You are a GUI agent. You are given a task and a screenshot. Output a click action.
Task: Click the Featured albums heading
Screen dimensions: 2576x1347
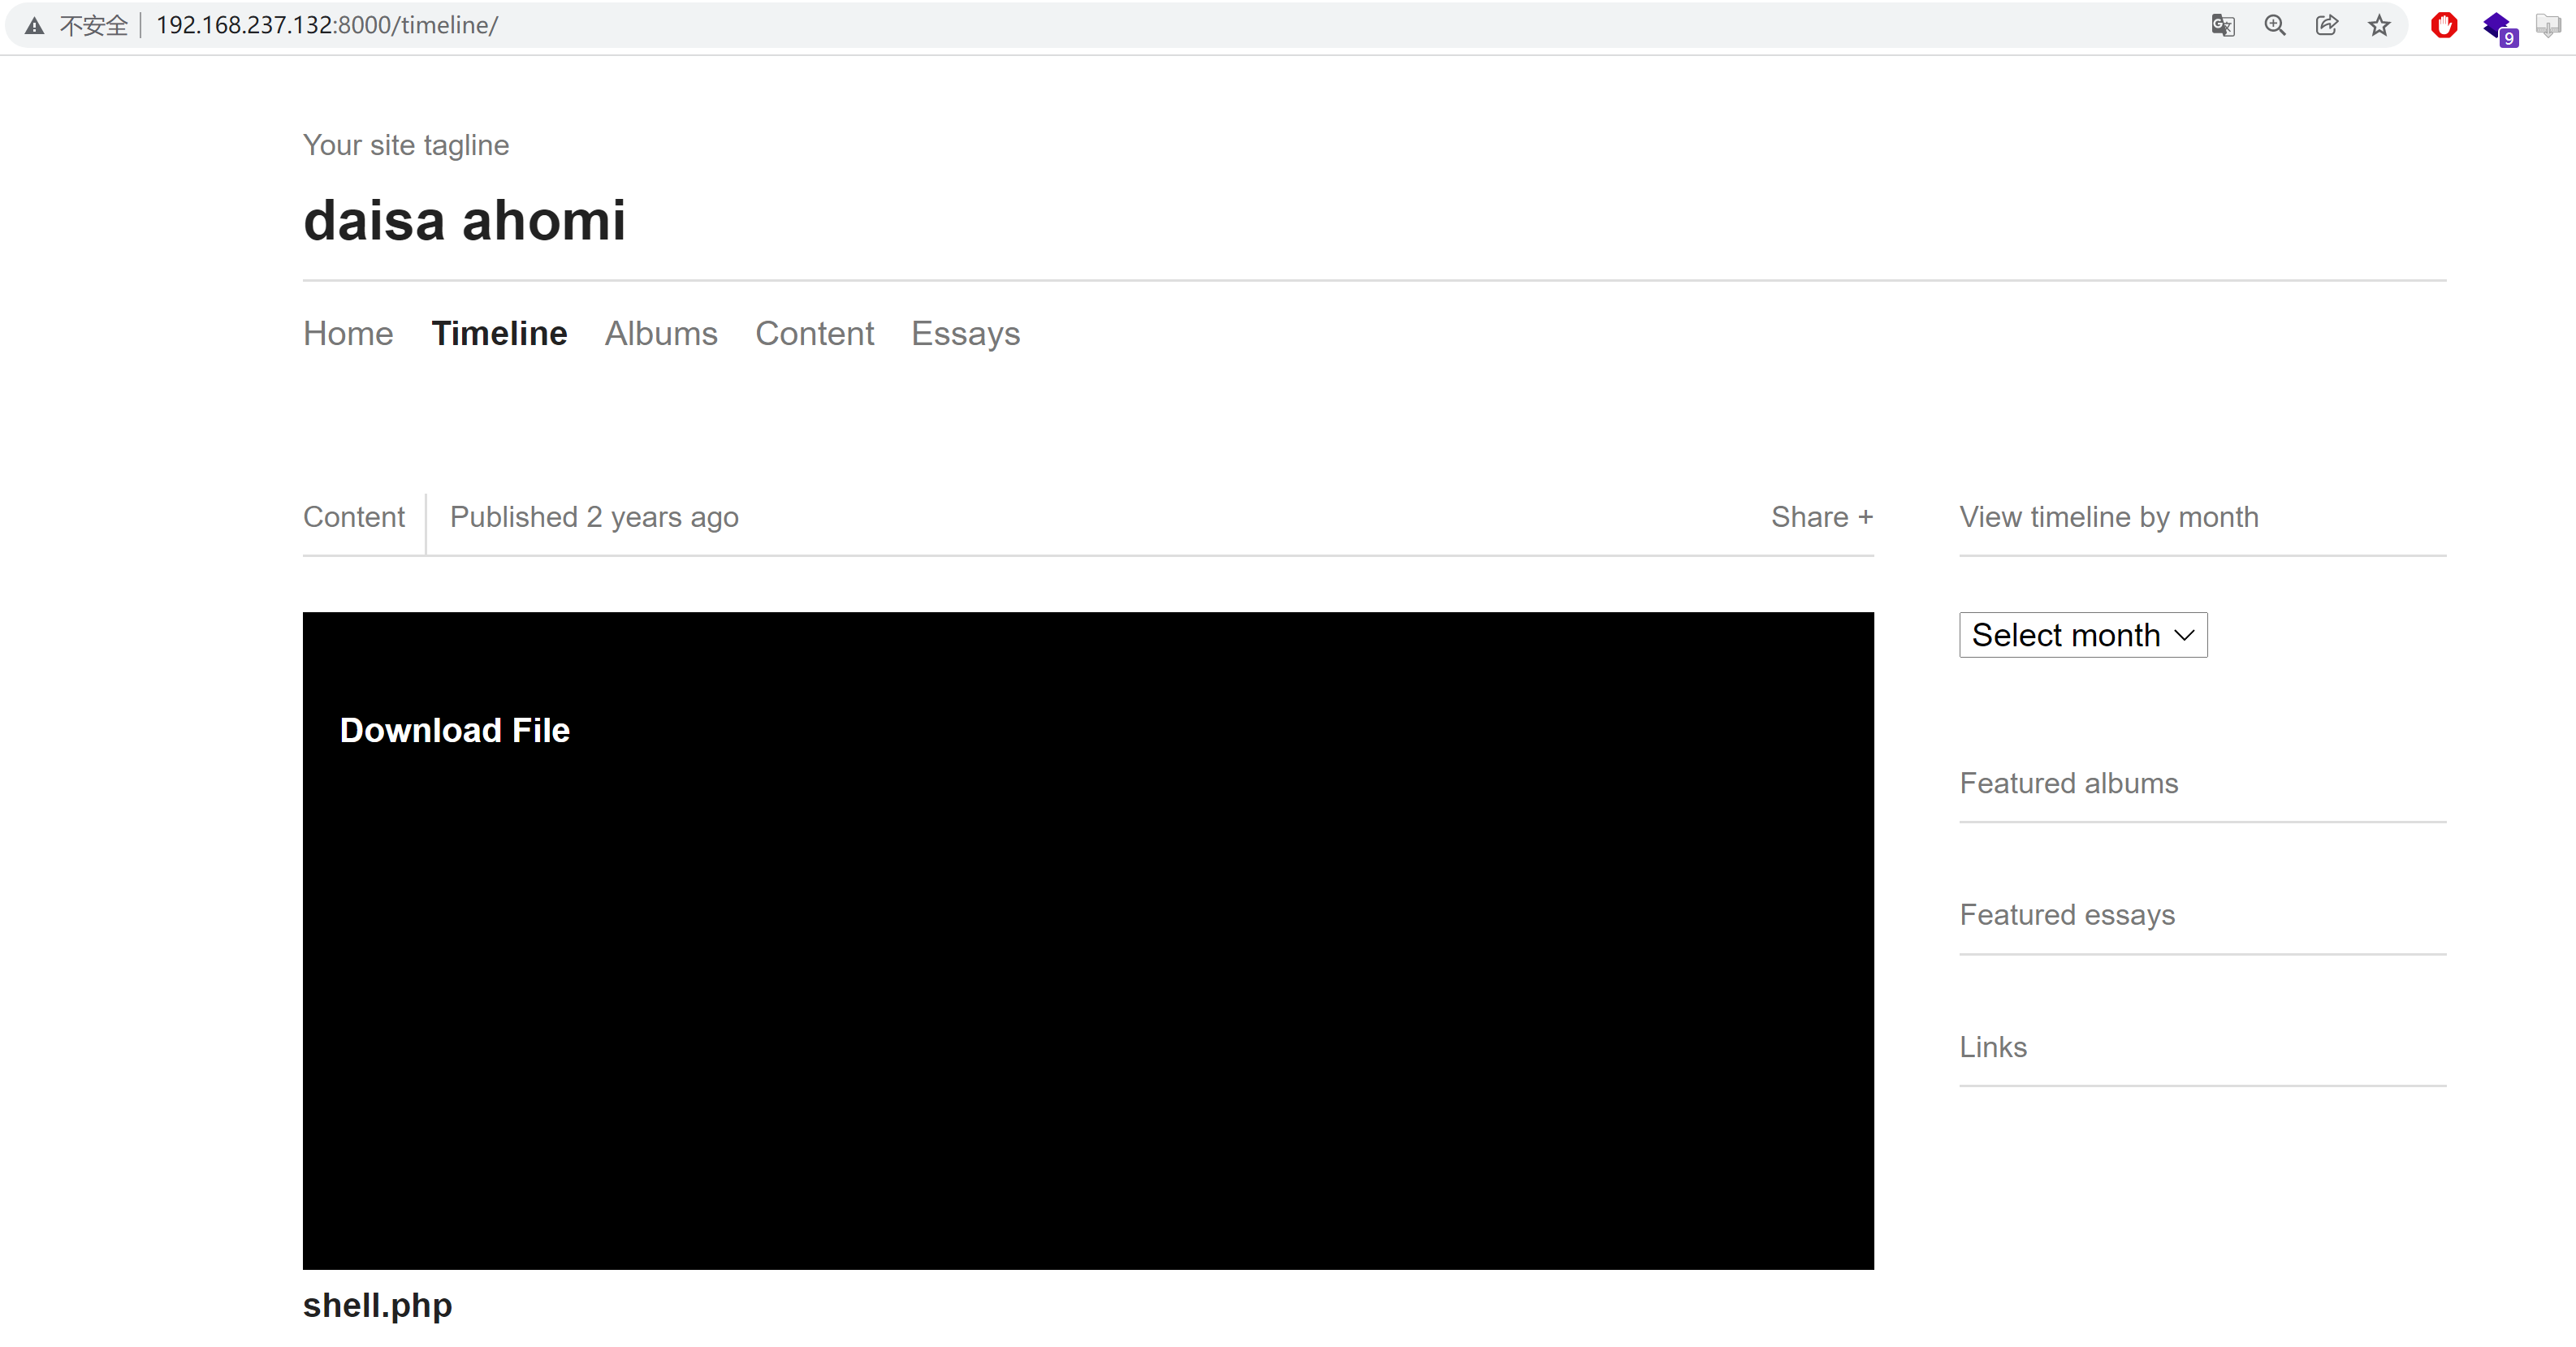(2068, 783)
